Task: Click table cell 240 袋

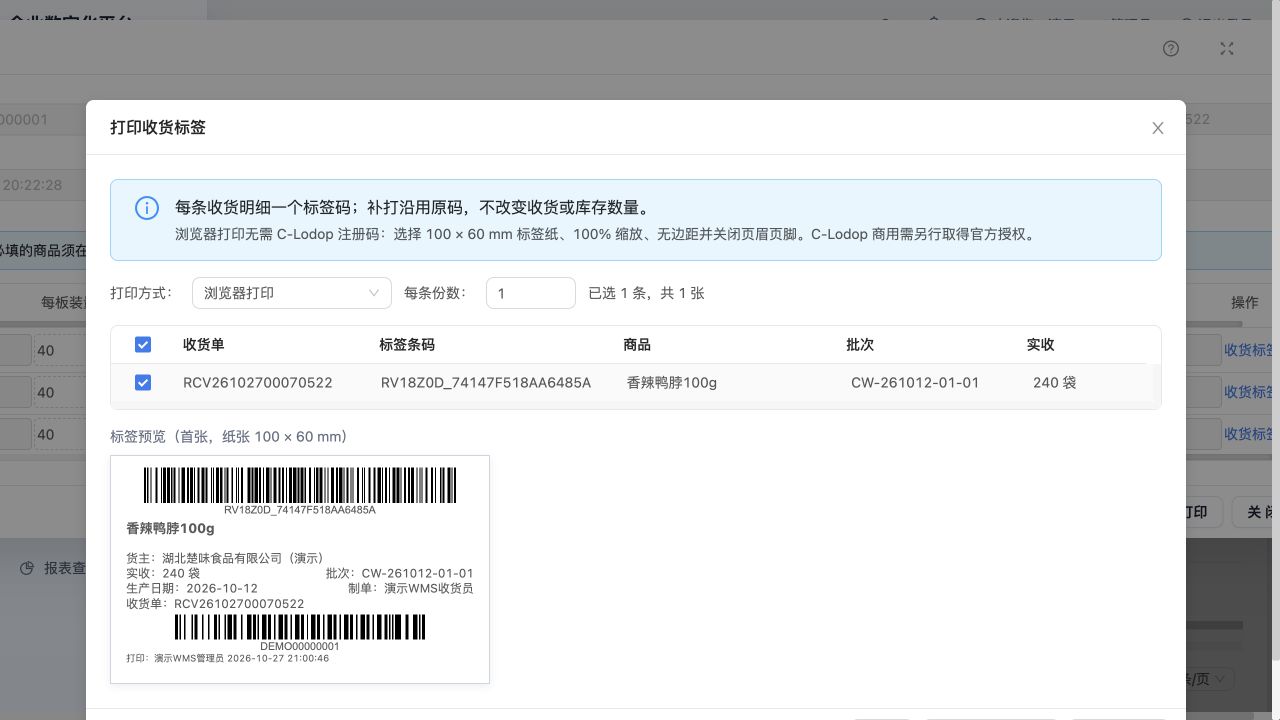Action: [x=1054, y=382]
